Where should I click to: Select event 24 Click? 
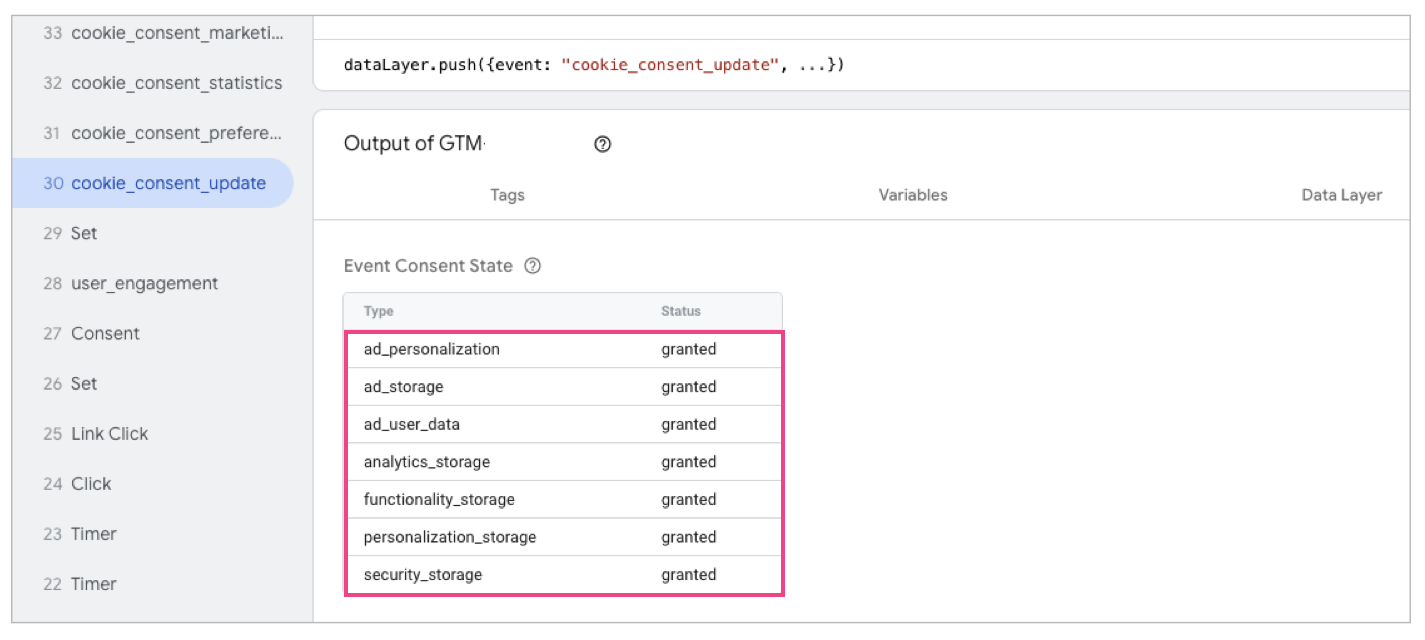click(x=78, y=483)
